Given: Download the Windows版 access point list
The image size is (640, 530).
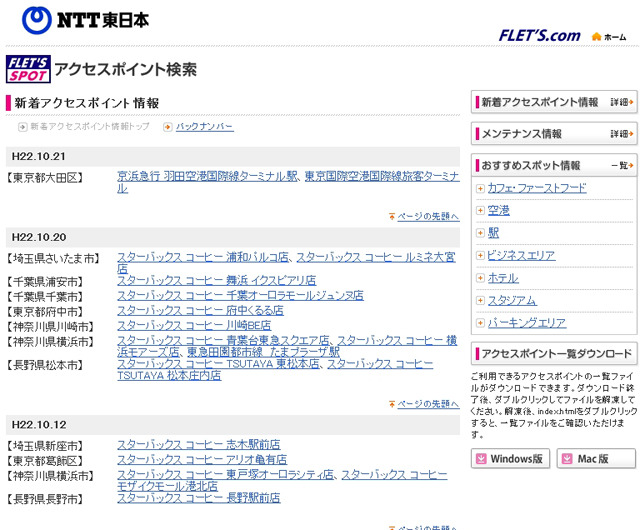Looking at the screenshot, I should pos(510,459).
